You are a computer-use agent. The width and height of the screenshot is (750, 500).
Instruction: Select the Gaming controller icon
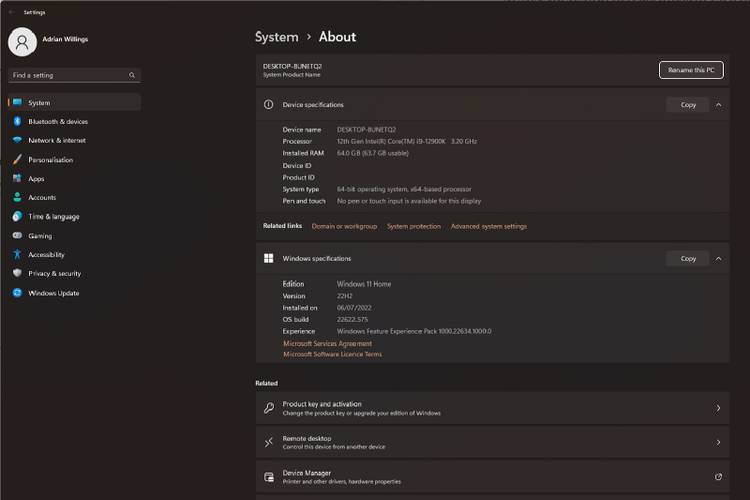(x=17, y=236)
